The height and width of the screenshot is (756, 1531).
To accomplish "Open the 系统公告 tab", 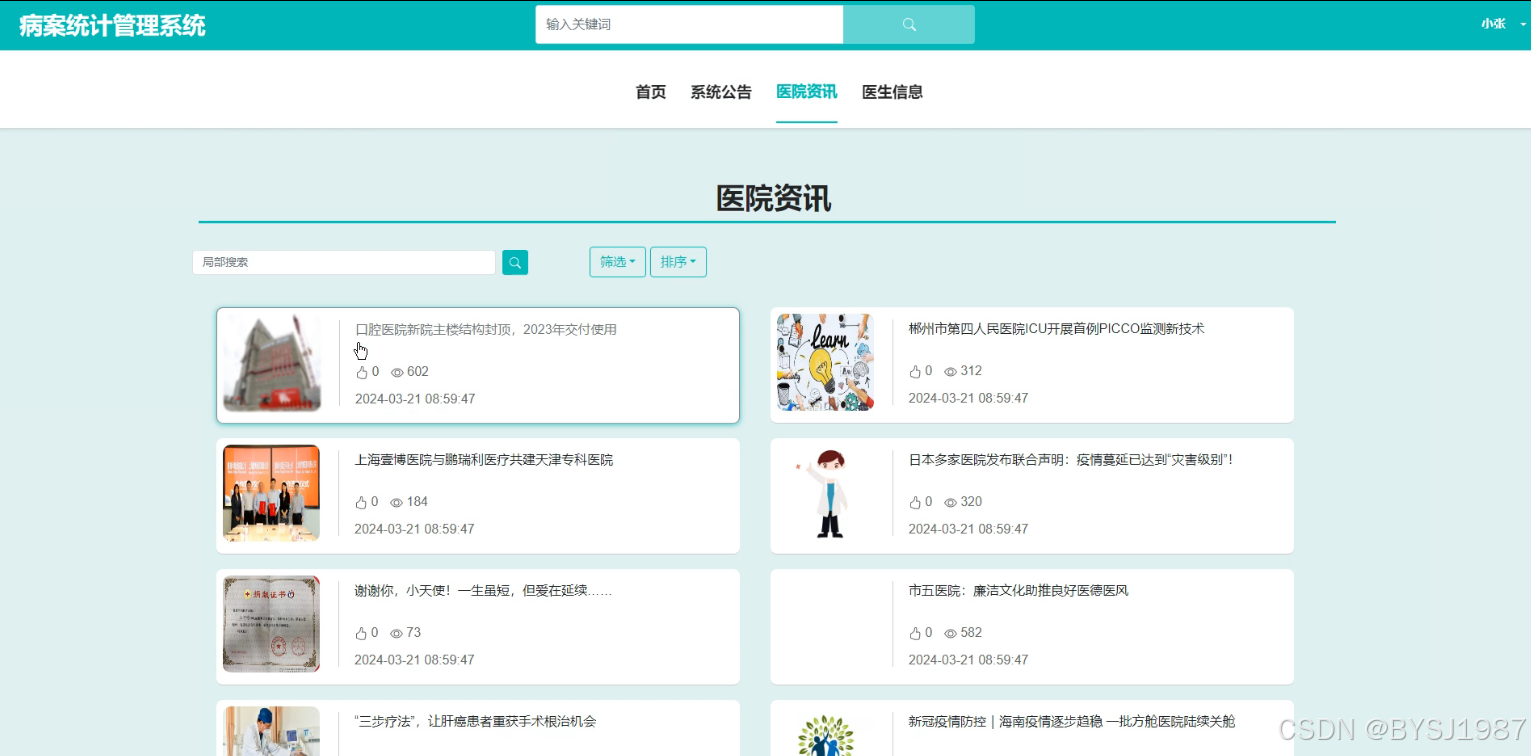I will pos(721,92).
